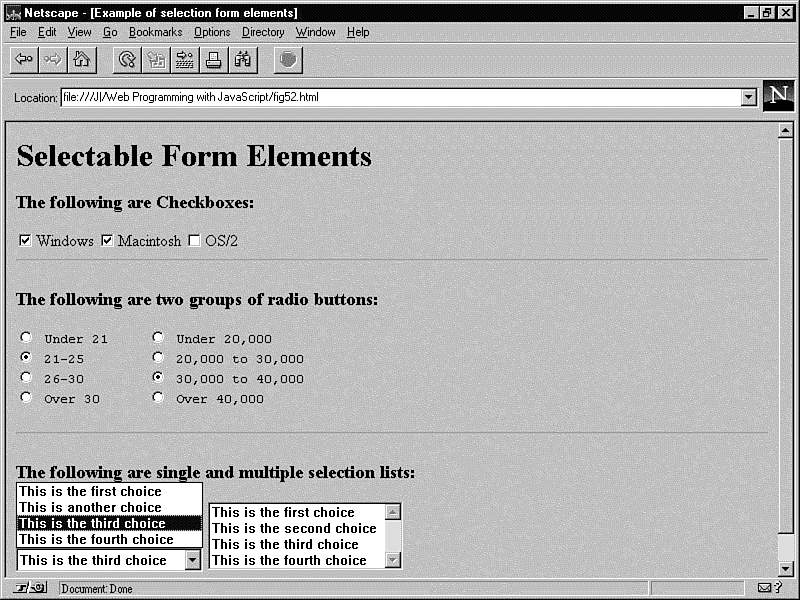Viewport: 800px width, 600px height.
Task: Collapse the single selection list dropdown arrow
Action: 193,560
